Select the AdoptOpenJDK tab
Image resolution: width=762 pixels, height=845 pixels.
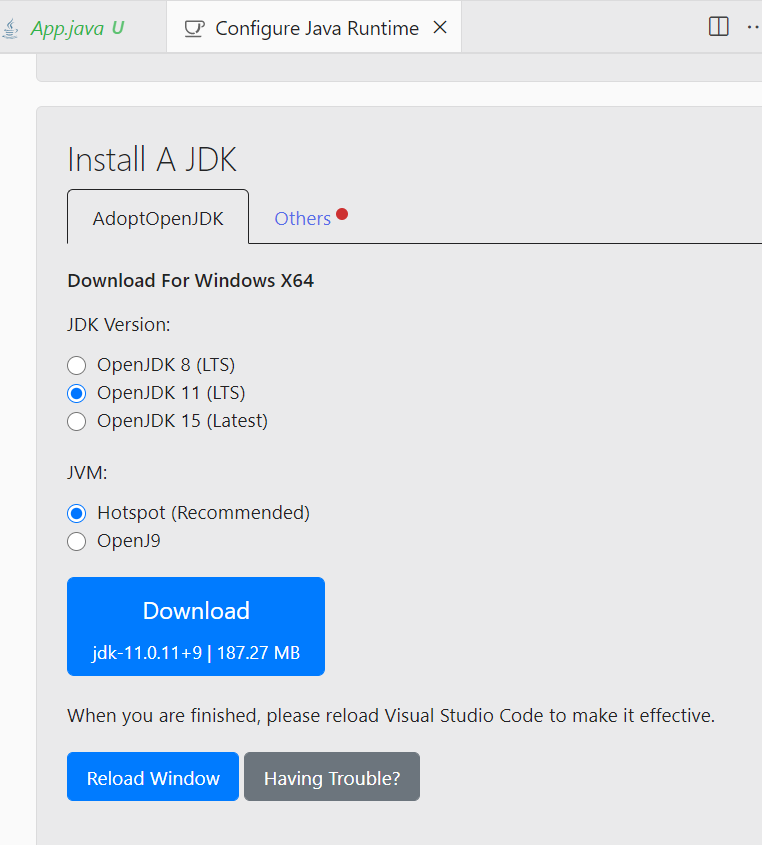click(x=158, y=218)
